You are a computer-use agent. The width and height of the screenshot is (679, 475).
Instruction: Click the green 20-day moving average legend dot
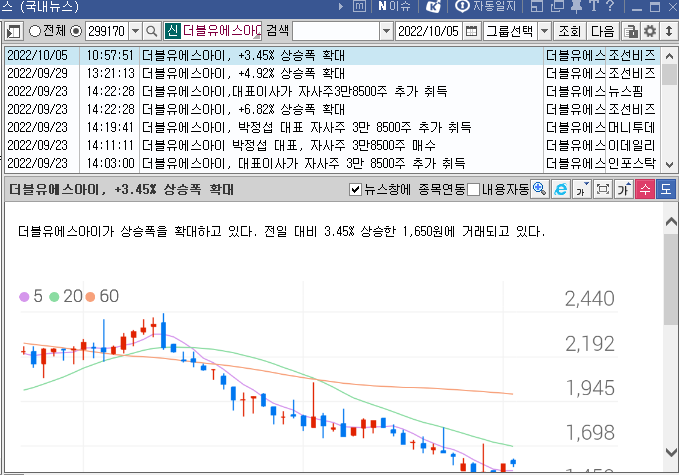pyautogui.click(x=54, y=297)
